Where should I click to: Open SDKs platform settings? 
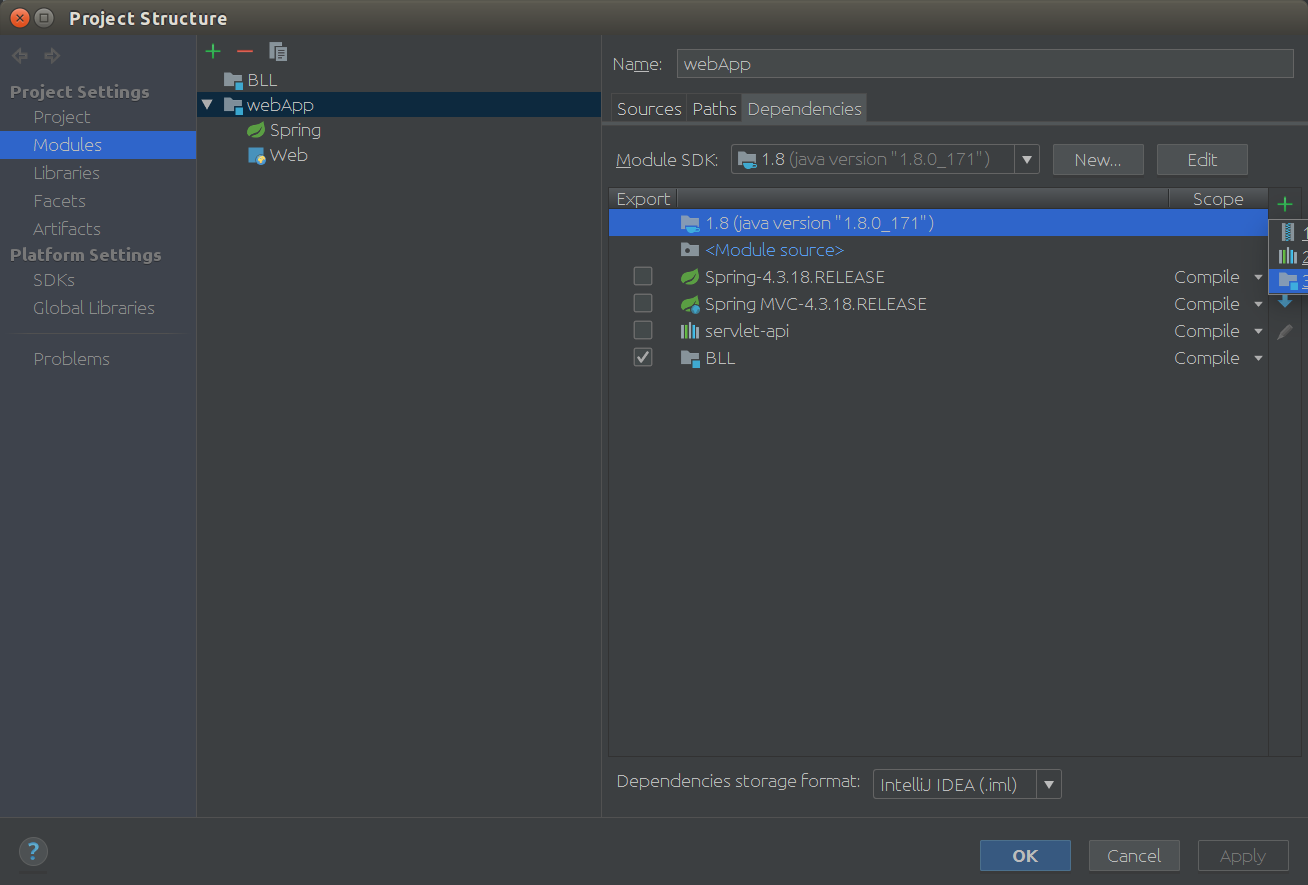click(x=54, y=280)
